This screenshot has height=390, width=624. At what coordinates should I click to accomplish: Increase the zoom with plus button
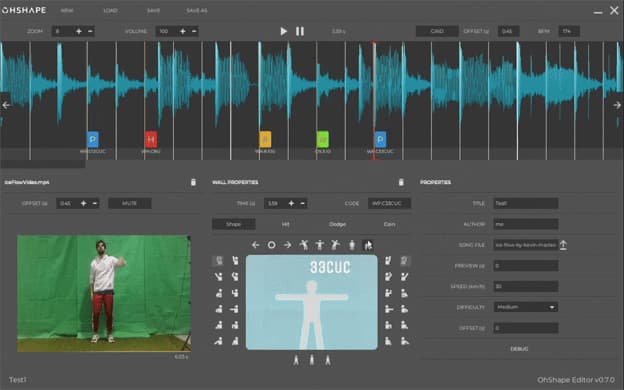point(79,31)
